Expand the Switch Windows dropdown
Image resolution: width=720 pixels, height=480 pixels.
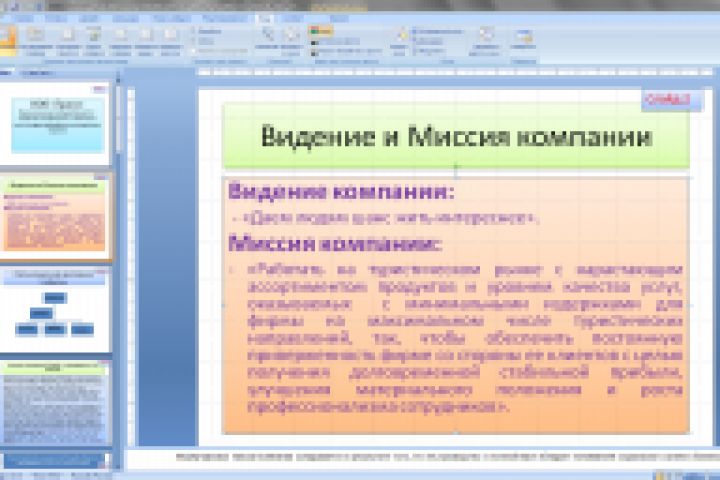(485, 40)
